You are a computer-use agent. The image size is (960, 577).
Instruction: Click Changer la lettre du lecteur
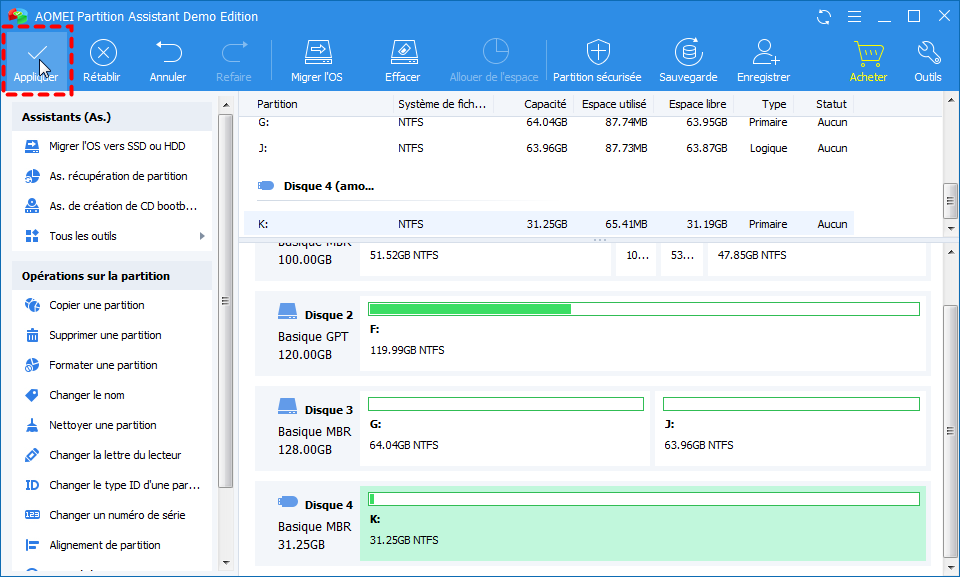tap(115, 455)
